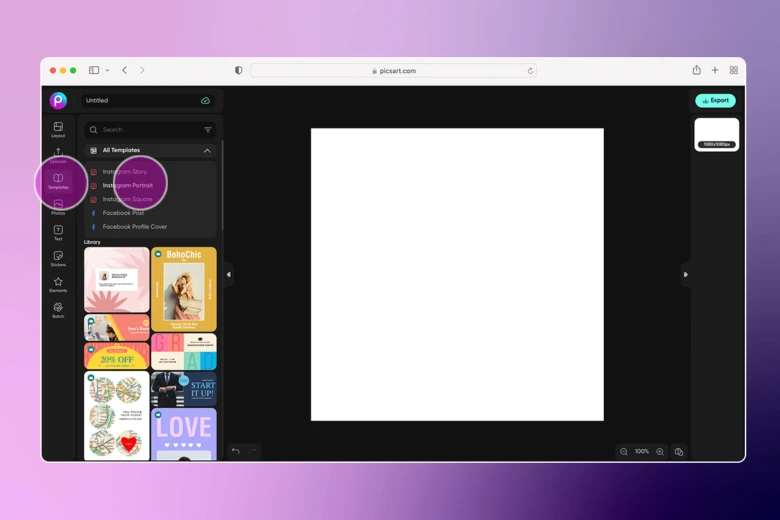
Task: Click the Export button
Action: (715, 101)
